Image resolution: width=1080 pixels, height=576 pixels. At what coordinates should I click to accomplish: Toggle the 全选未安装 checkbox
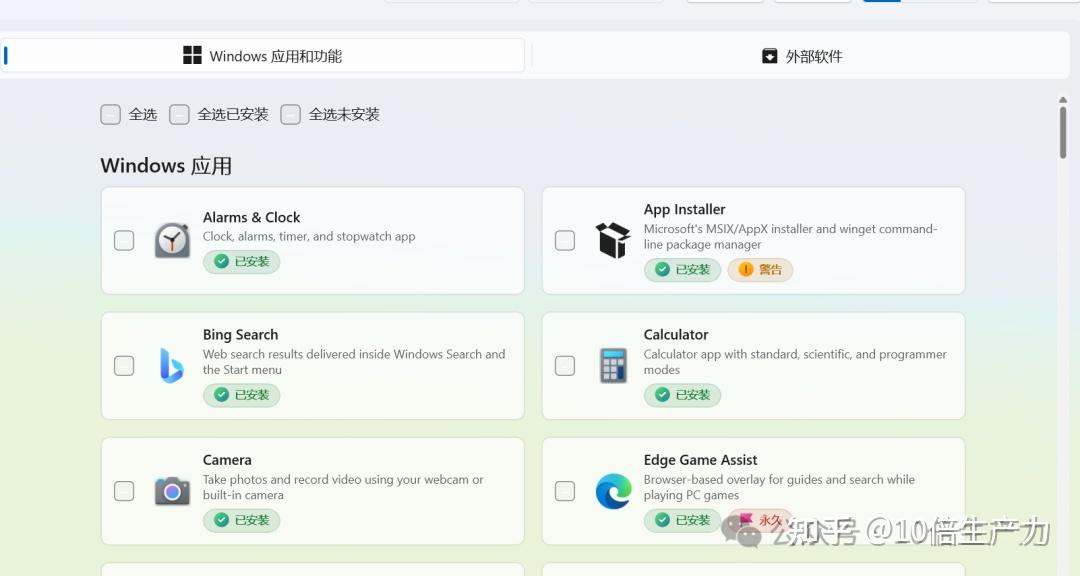(291, 114)
